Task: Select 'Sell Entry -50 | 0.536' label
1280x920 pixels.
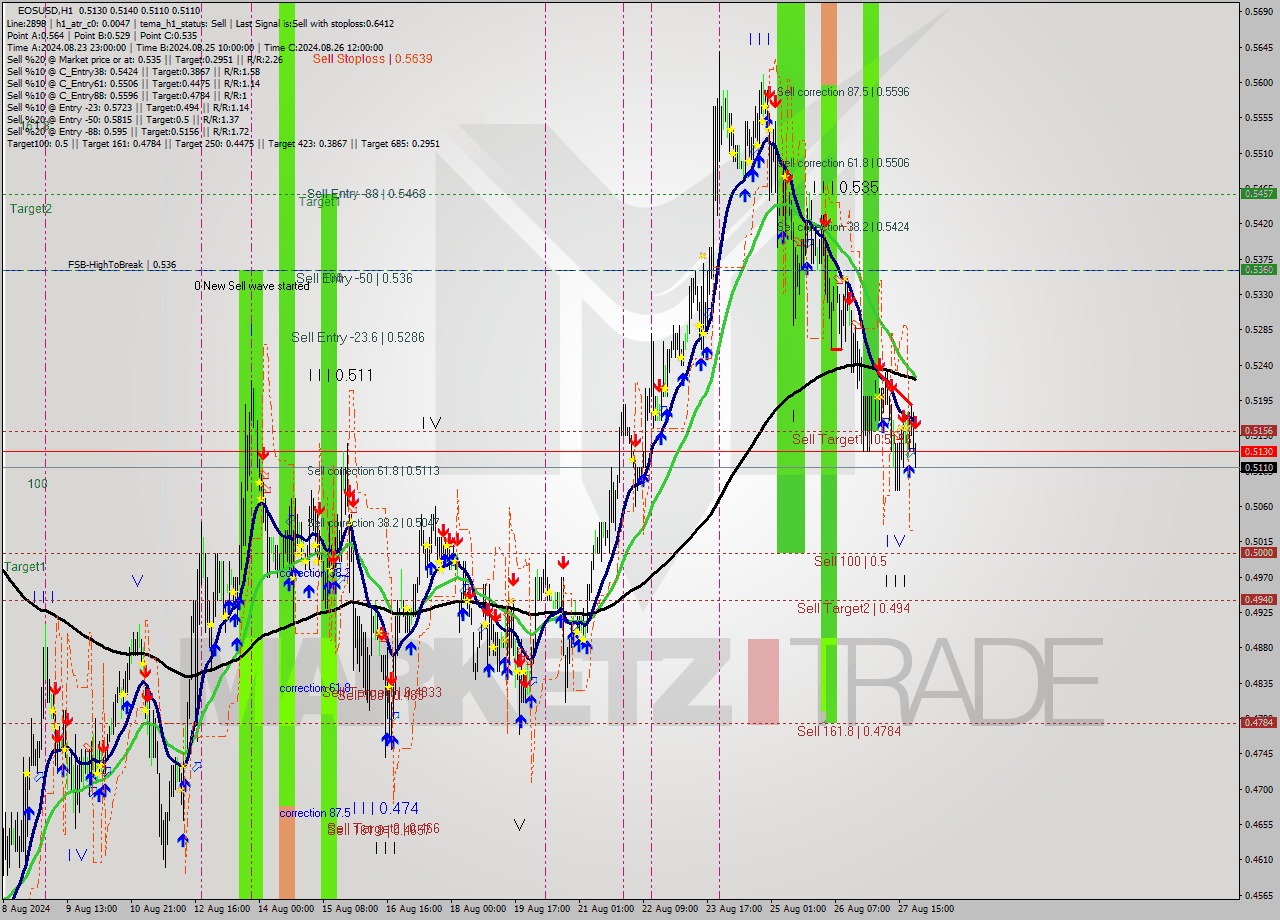Action: [x=354, y=278]
